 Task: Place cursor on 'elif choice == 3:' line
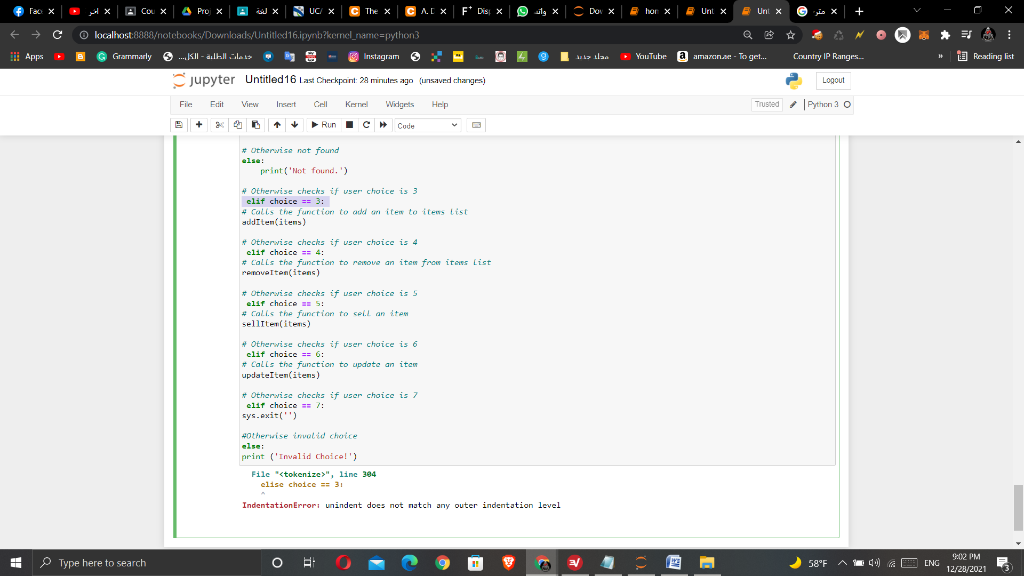(x=285, y=201)
